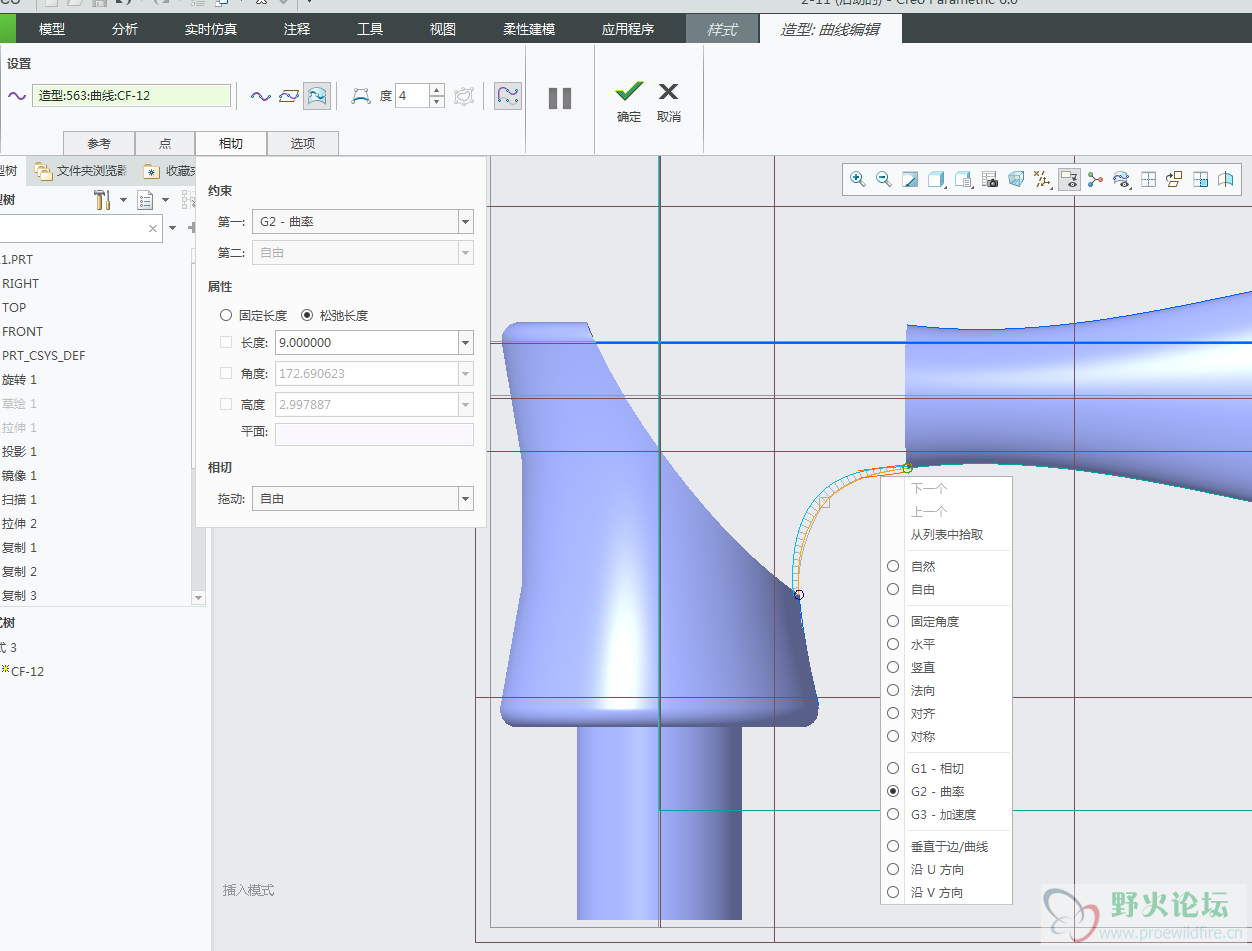This screenshot has height=951, width=1252.
Task: Open the search filter dropdown arrow
Action: 172,228
